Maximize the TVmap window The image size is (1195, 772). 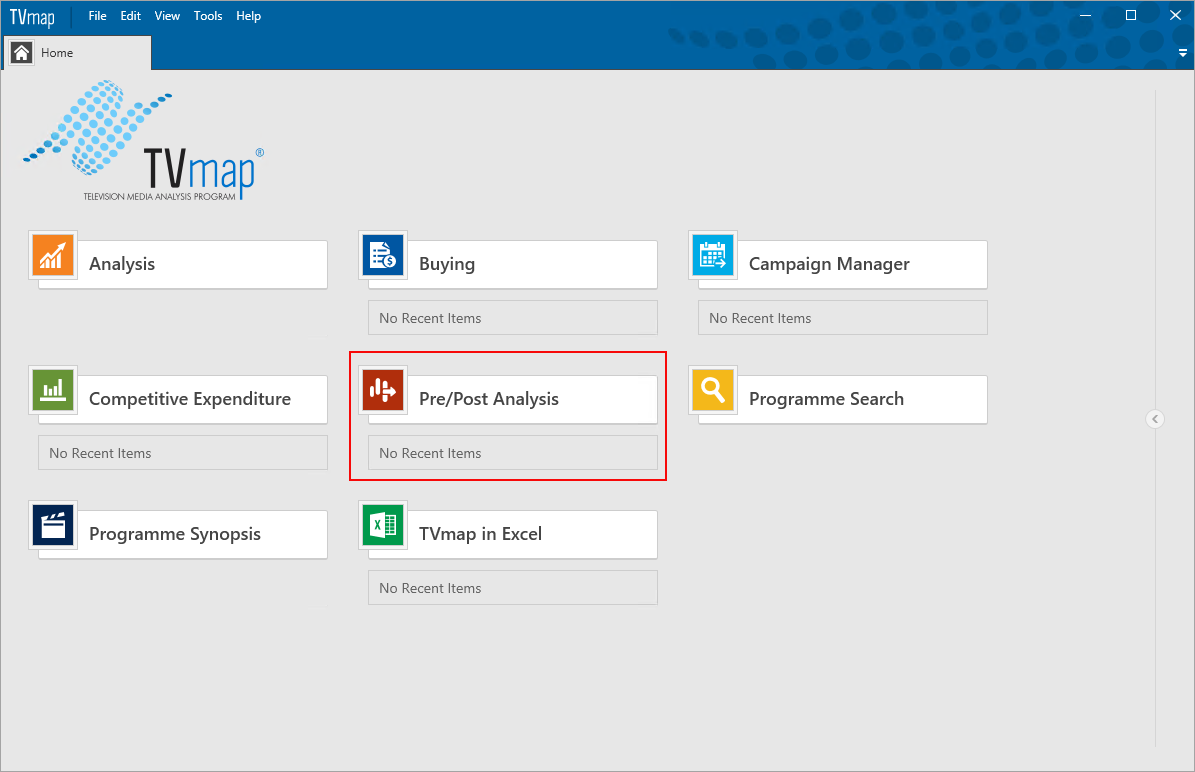coord(1131,15)
